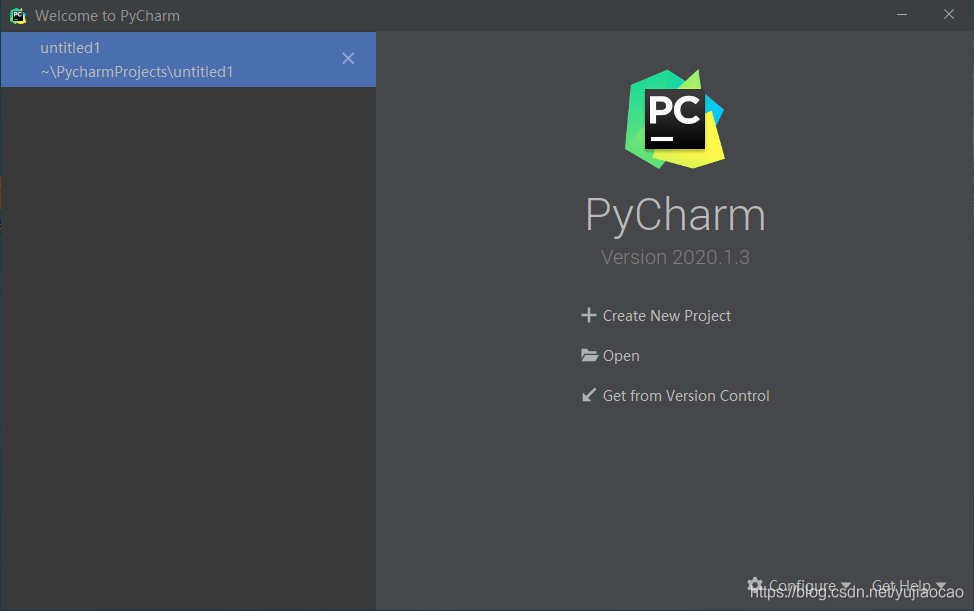
Task: Click the folder icon beside Open
Action: pos(589,355)
